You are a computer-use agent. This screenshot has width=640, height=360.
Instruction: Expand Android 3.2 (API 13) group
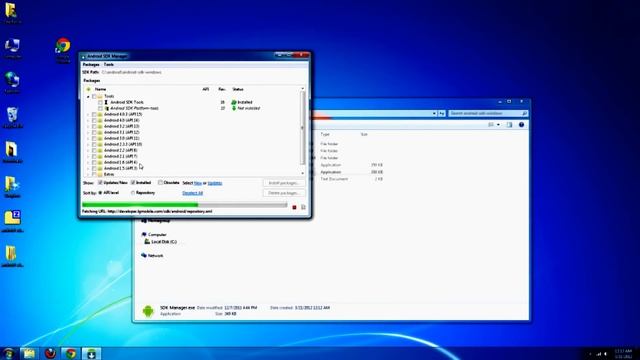click(88, 127)
